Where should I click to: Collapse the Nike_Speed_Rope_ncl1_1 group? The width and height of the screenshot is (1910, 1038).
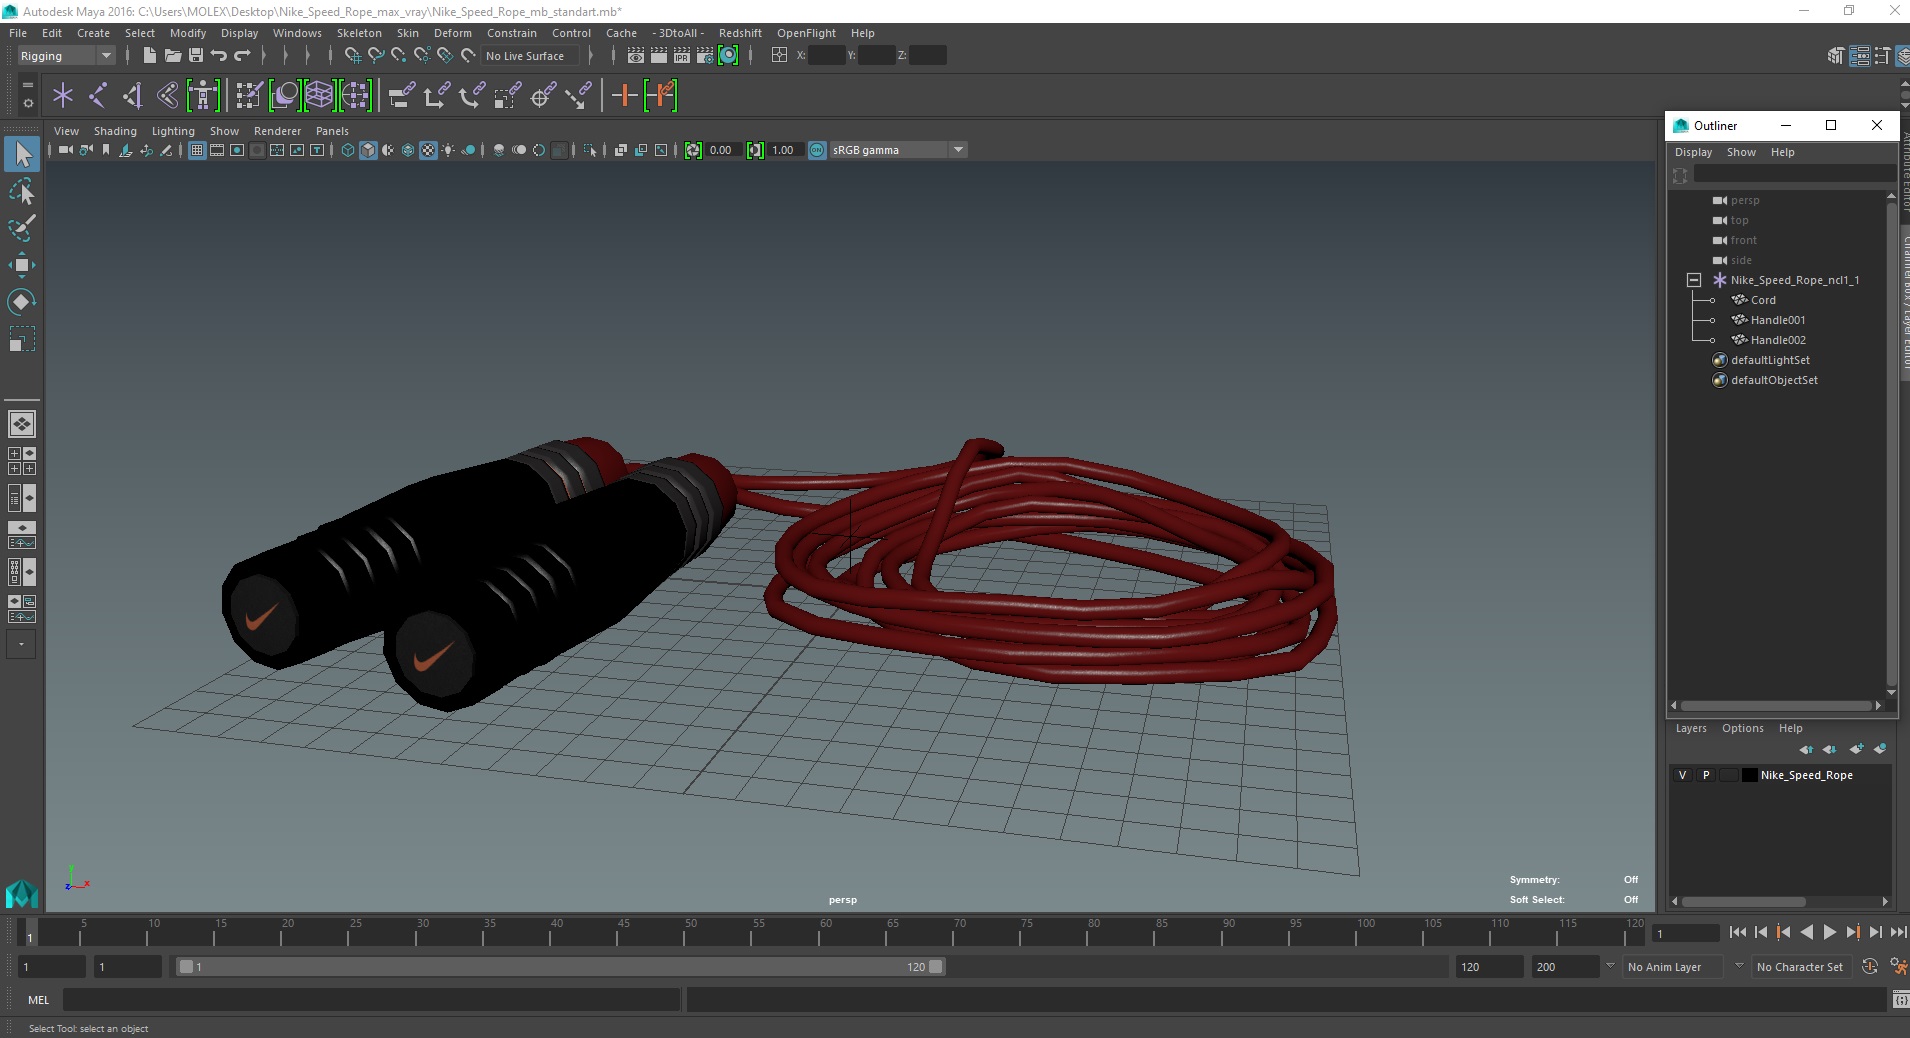(x=1693, y=280)
